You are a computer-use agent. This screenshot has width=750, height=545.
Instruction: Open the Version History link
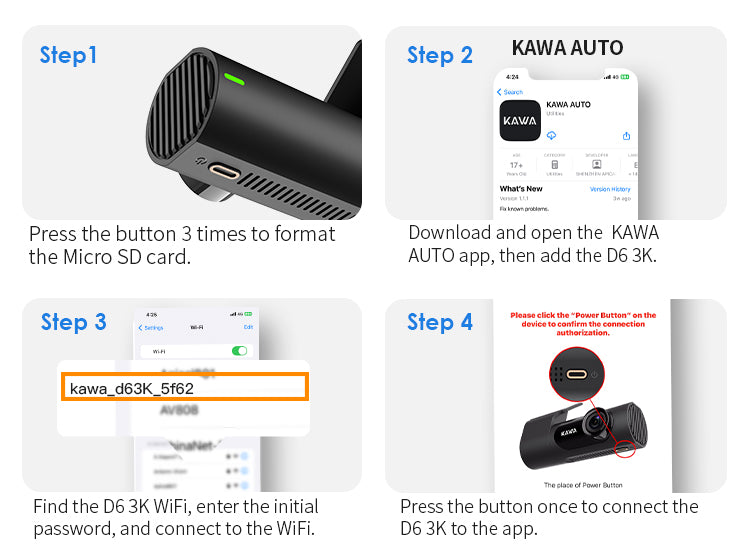point(610,189)
